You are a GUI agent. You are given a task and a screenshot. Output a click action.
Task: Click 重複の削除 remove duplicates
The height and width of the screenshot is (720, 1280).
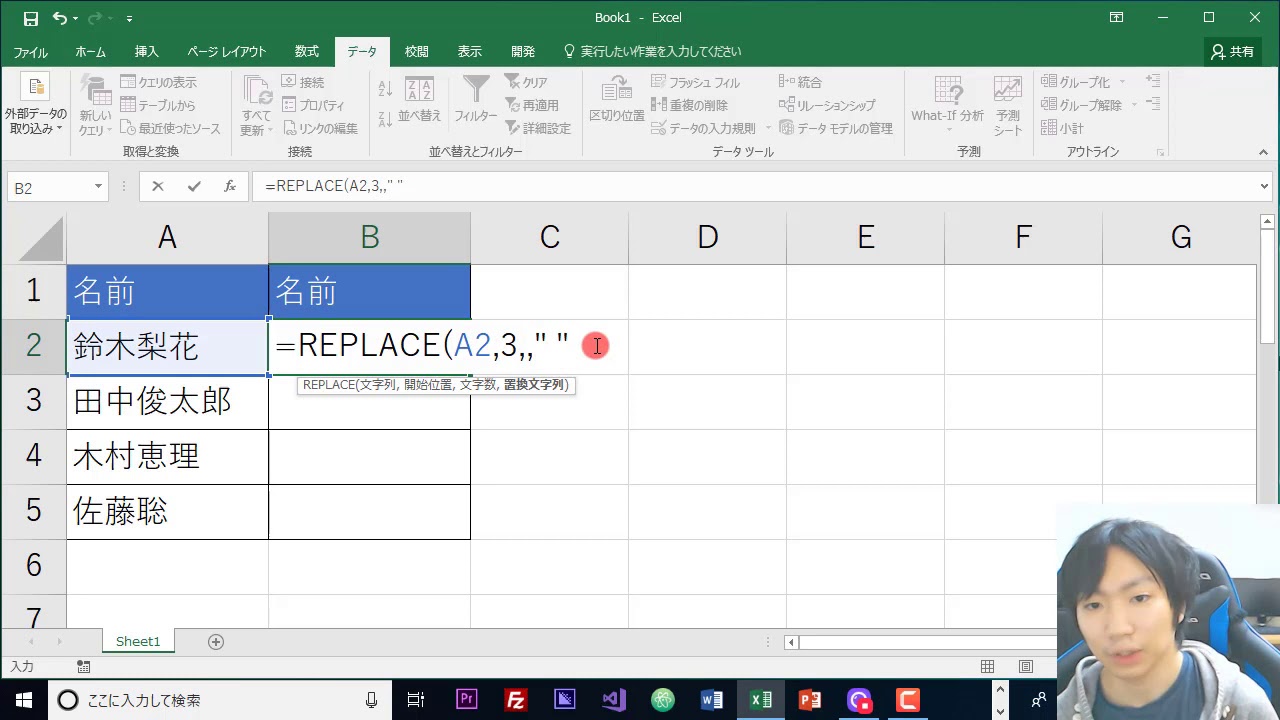coord(689,105)
